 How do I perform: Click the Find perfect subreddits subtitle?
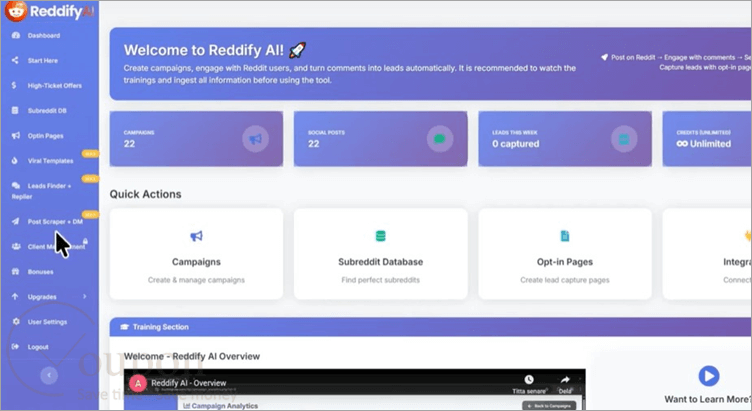pos(380,280)
